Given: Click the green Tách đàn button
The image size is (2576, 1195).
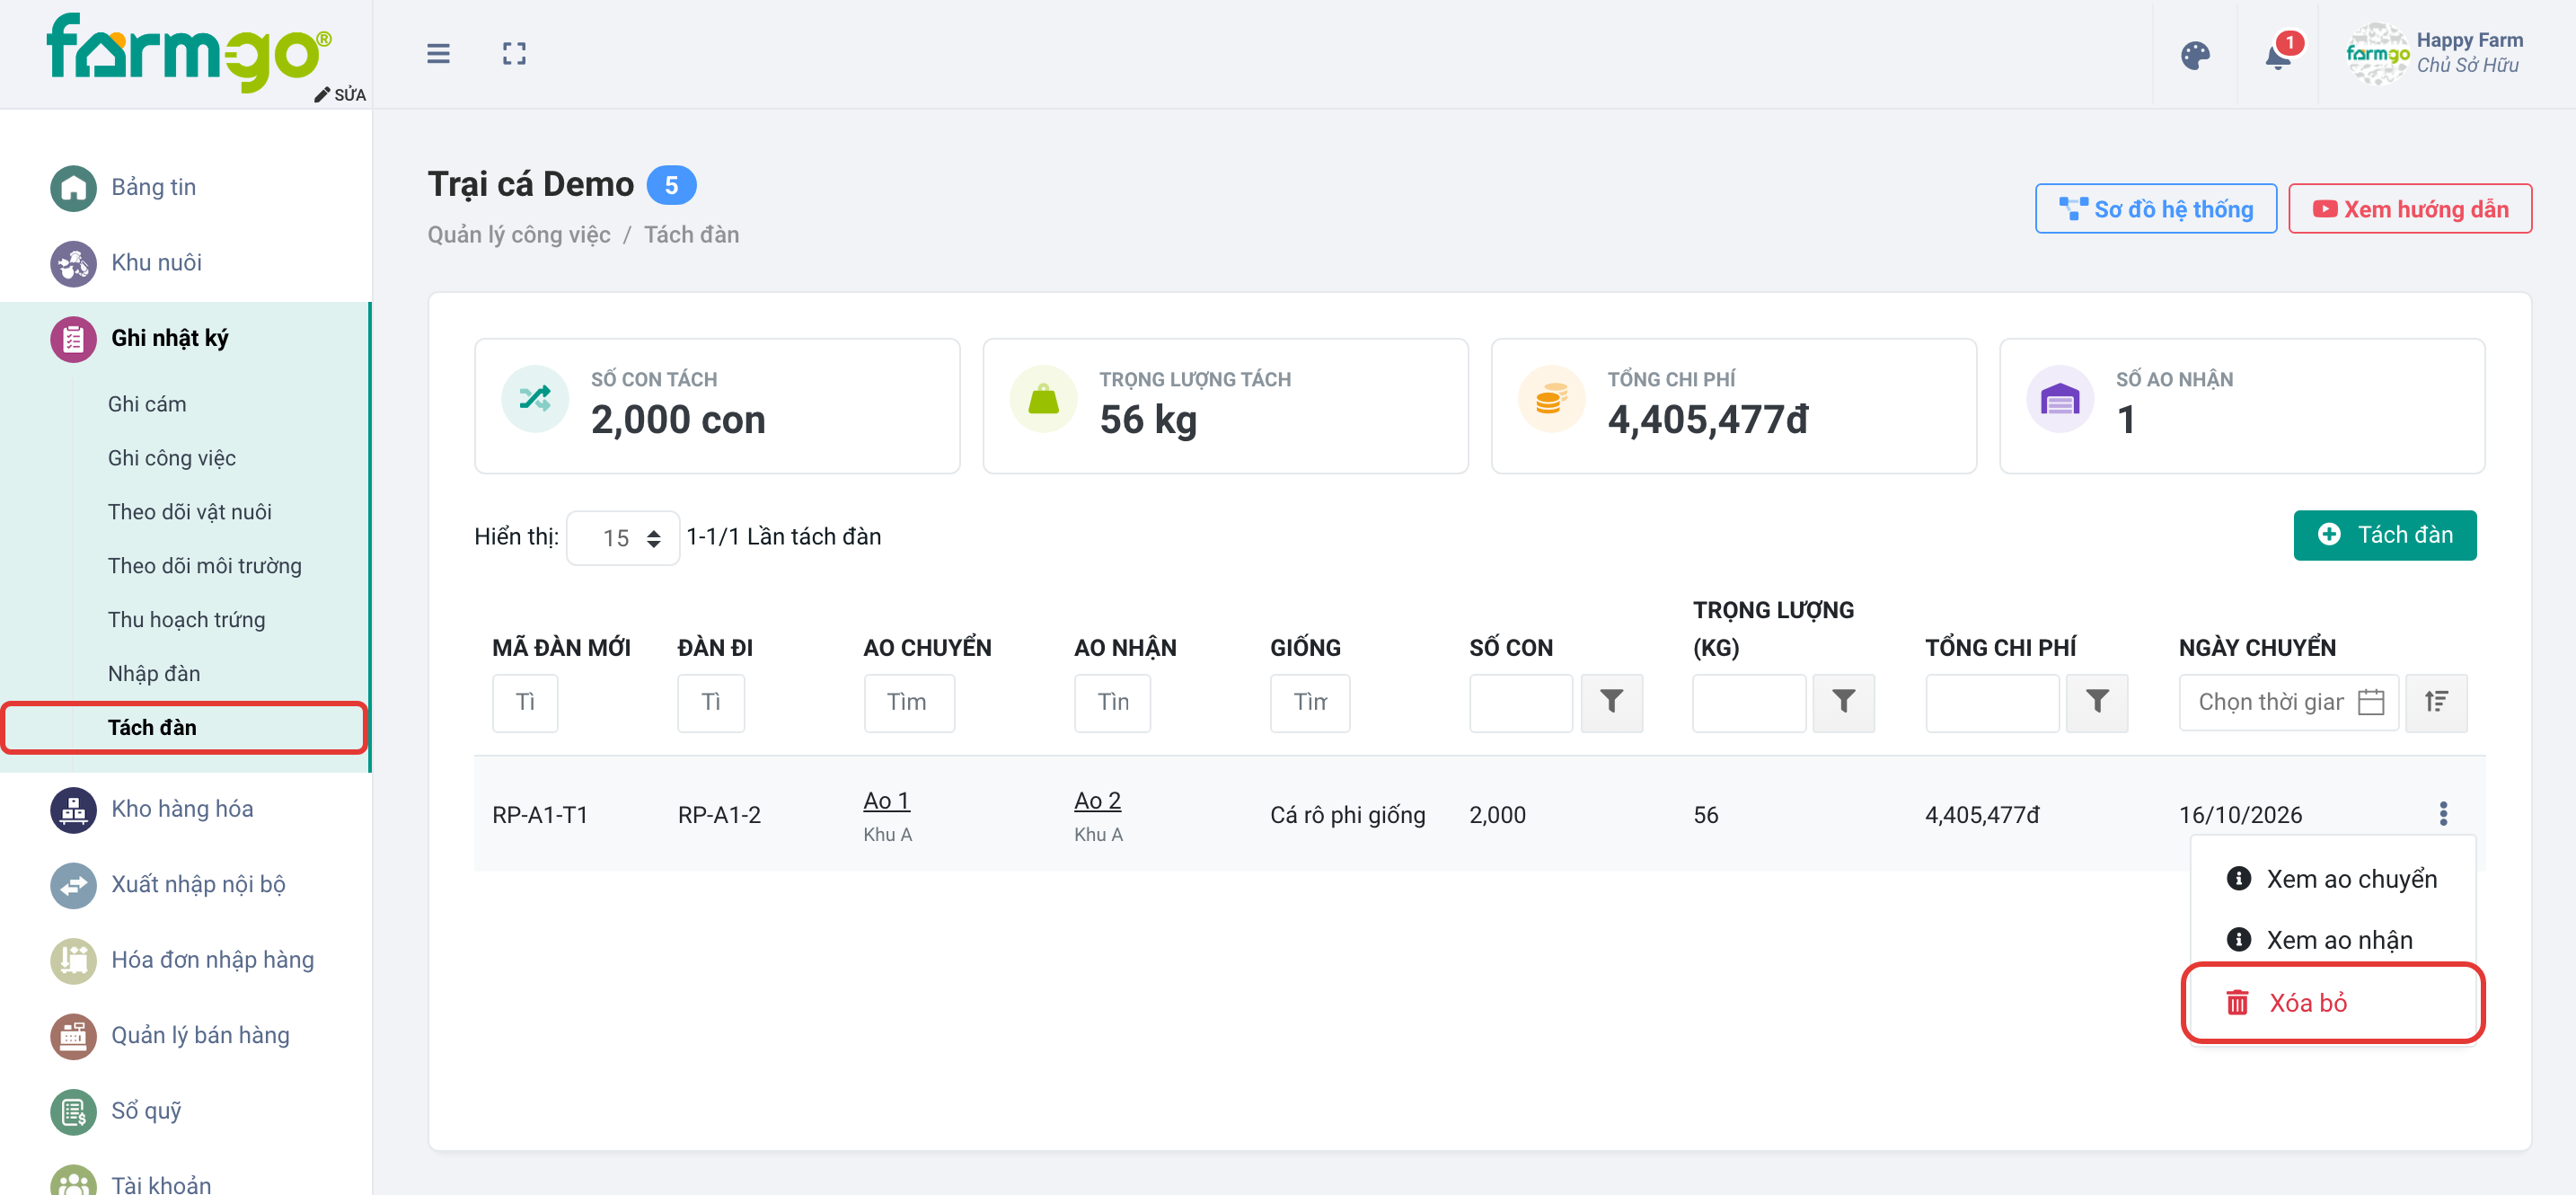Looking at the screenshot, I should 2384,536.
